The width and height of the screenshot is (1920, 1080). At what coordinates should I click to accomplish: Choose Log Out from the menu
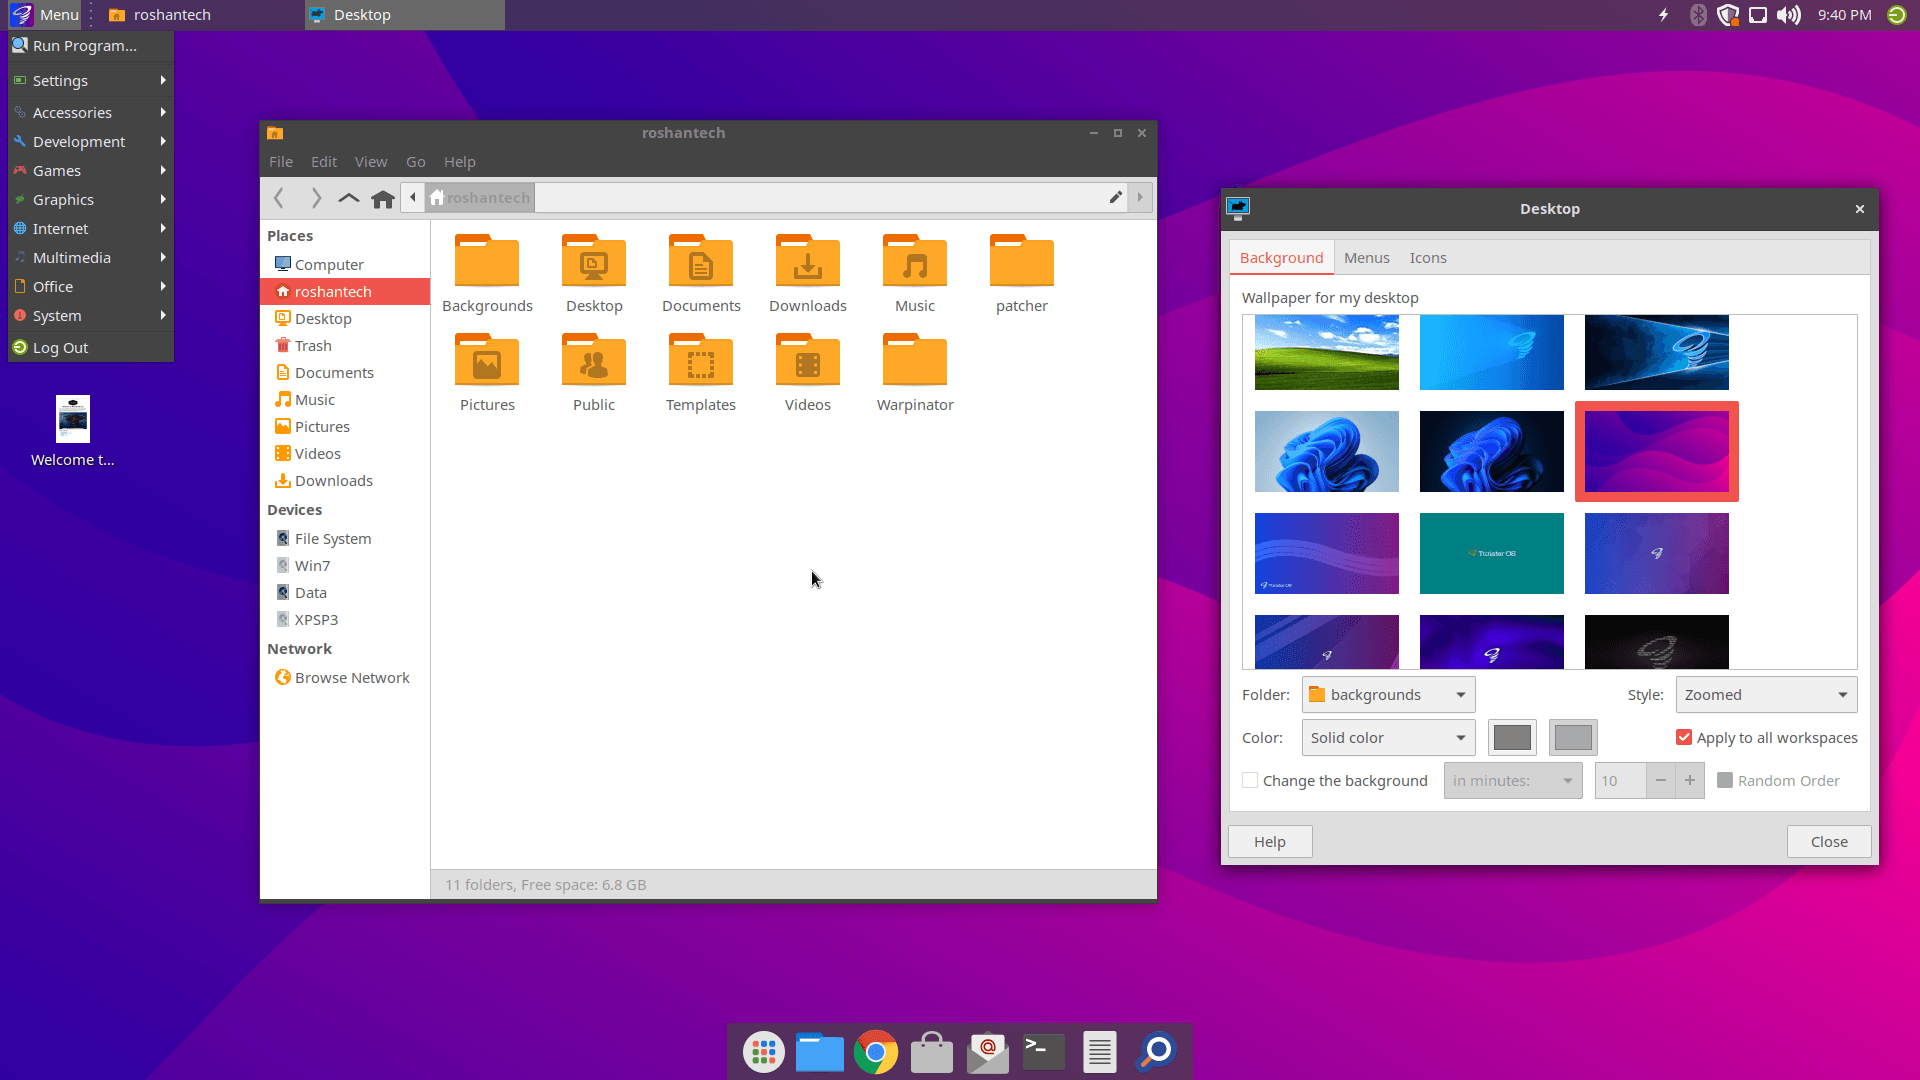click(x=91, y=347)
